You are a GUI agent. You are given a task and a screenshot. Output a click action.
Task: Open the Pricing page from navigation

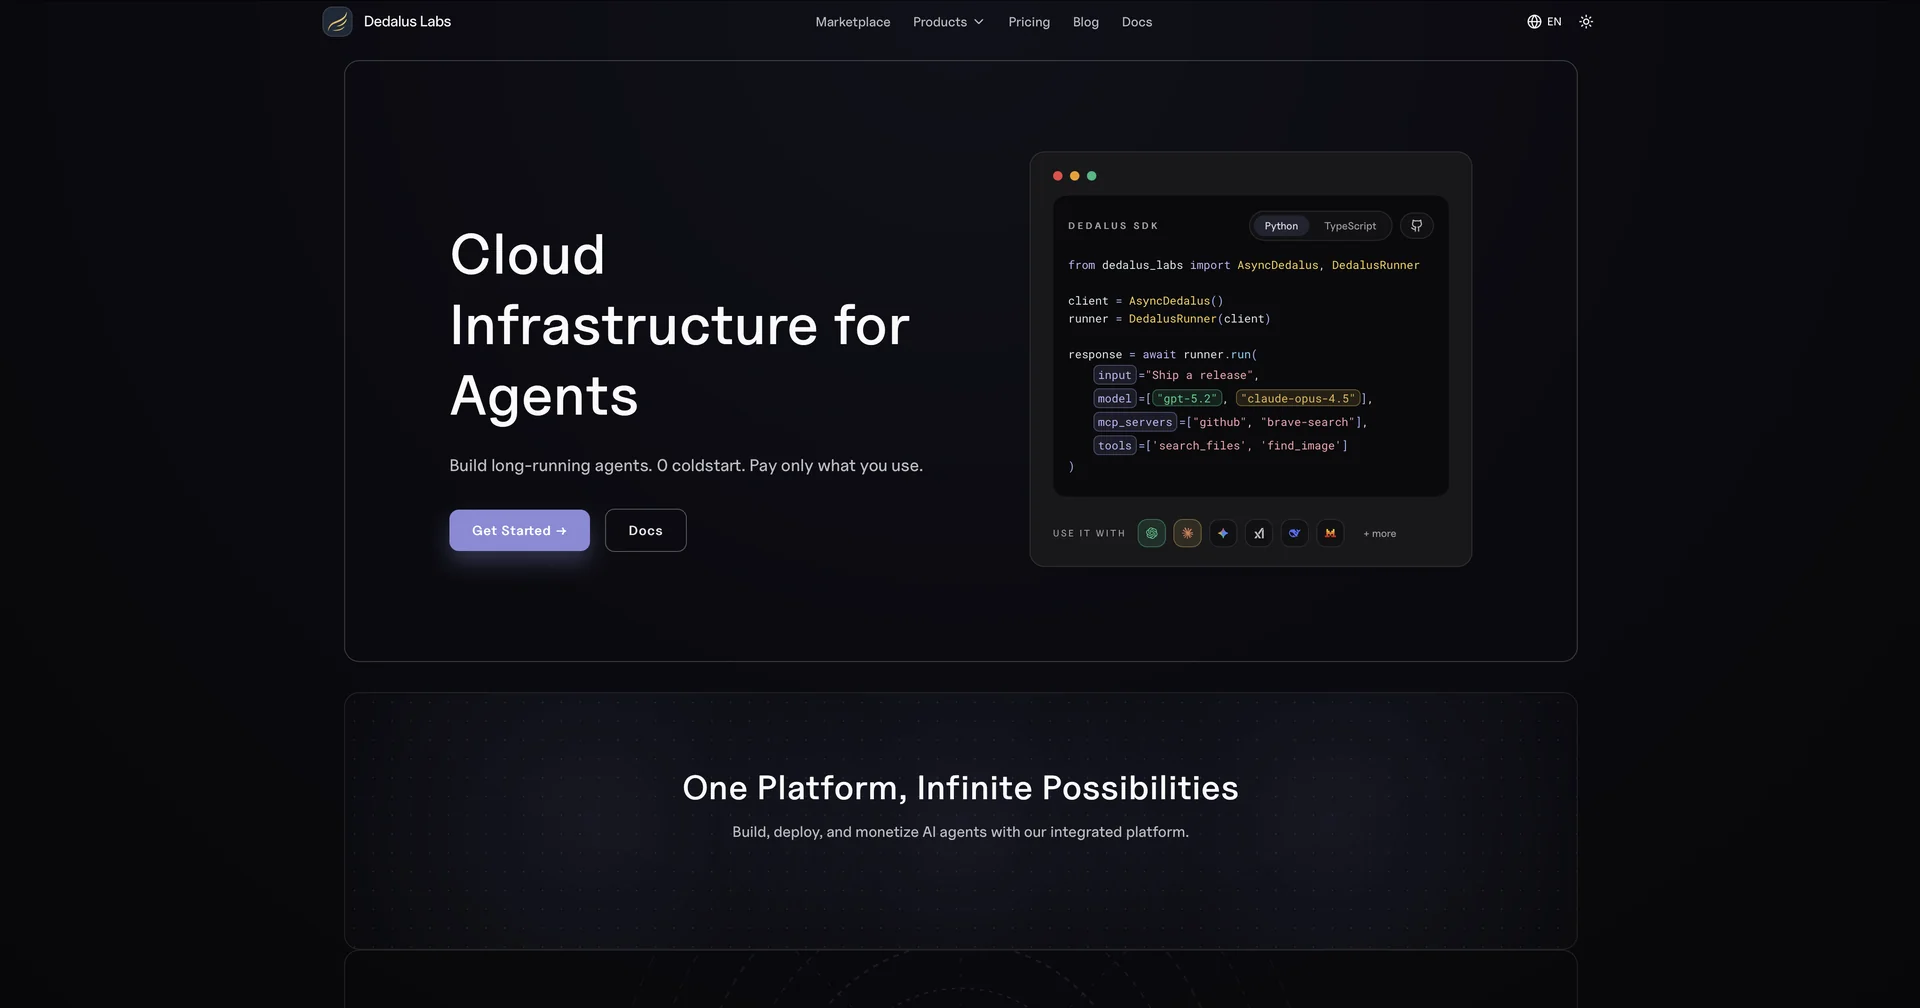coord(1028,22)
